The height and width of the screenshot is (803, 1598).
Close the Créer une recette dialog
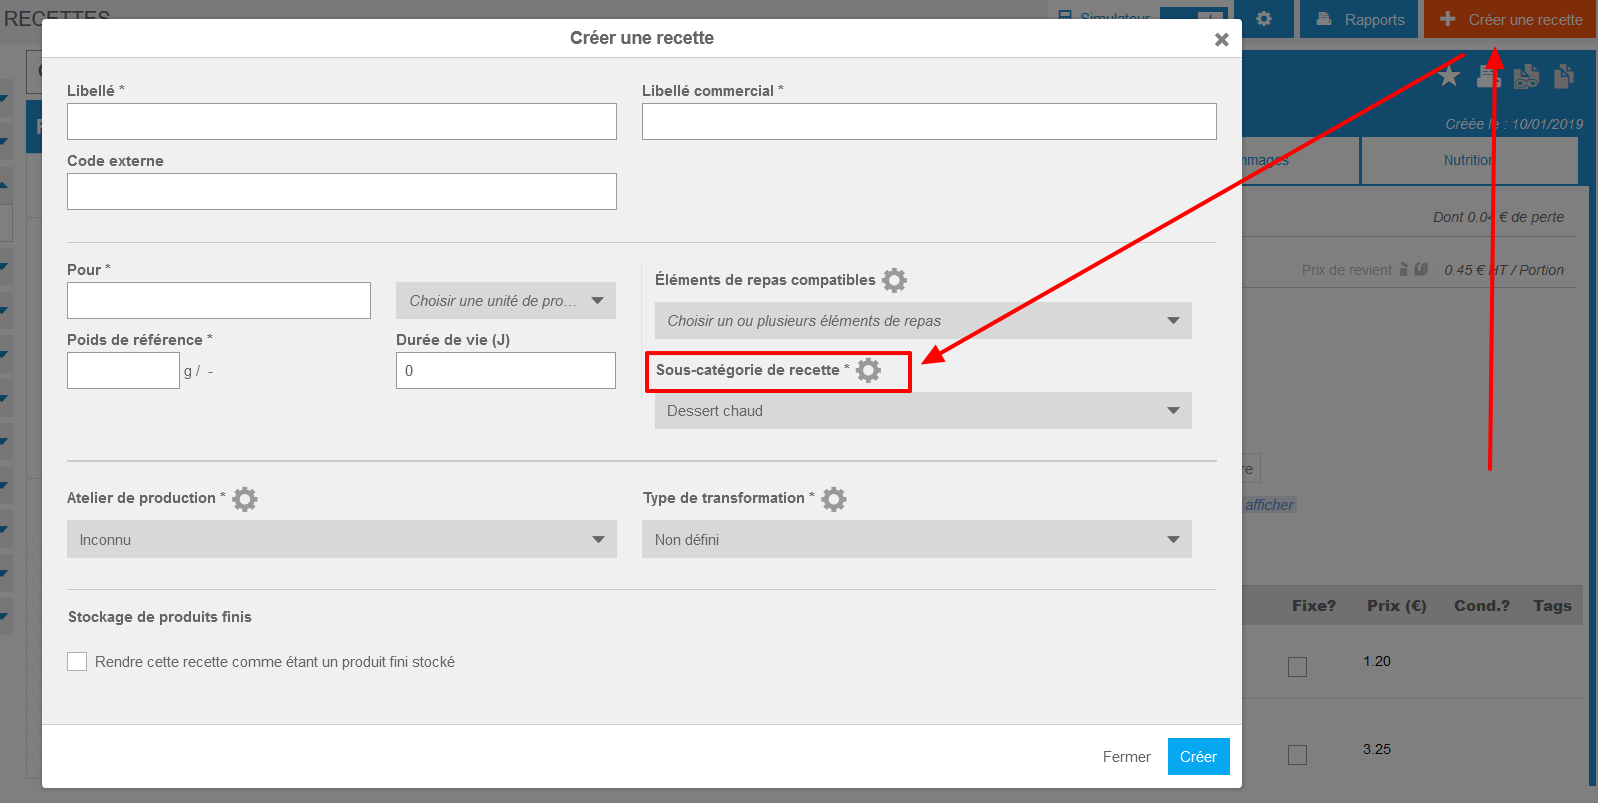point(1221,39)
